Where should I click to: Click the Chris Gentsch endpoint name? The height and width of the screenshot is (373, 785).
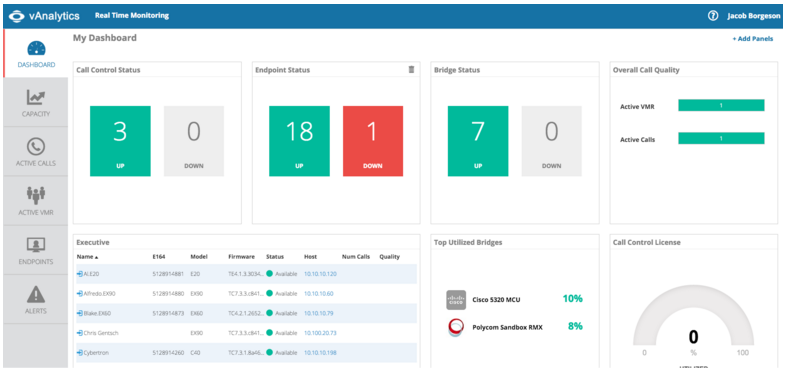[101, 333]
